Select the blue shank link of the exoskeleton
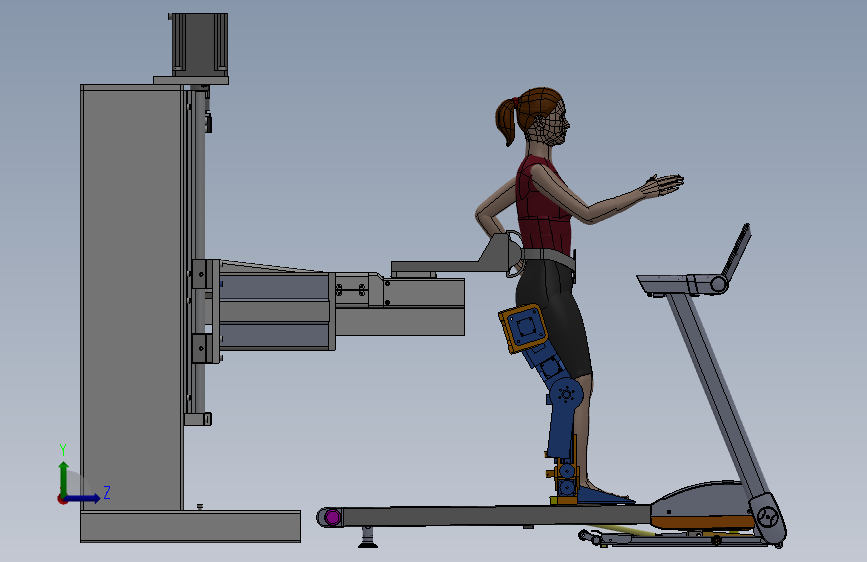Screen dimensions: 867x562 click(x=561, y=431)
